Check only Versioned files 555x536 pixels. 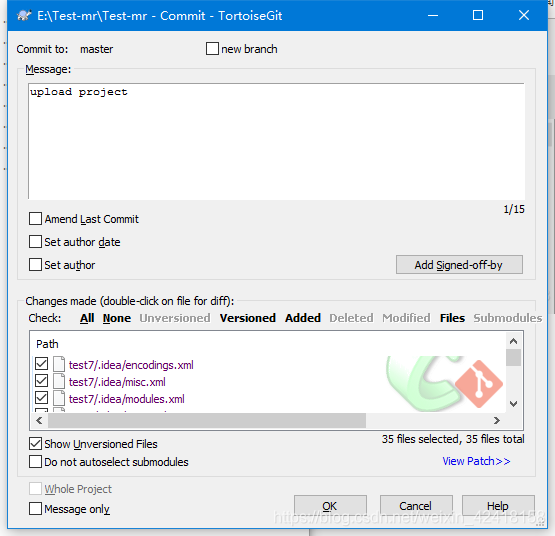[x=248, y=318]
